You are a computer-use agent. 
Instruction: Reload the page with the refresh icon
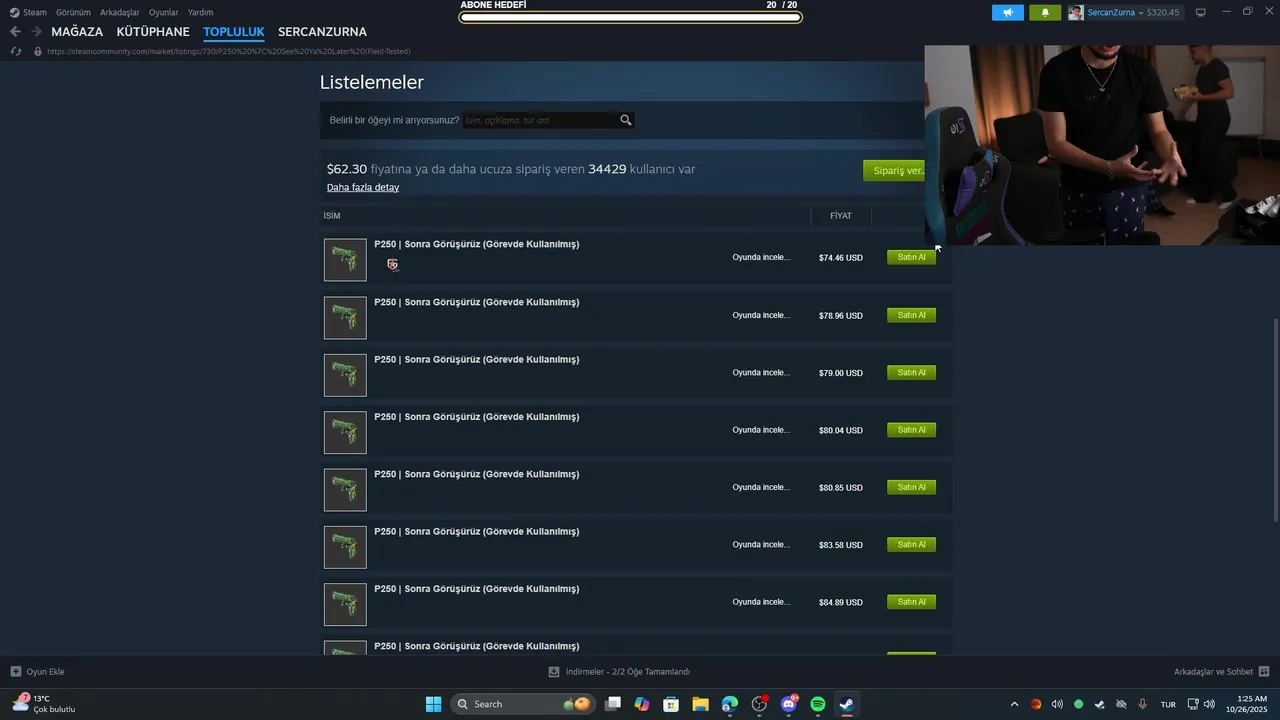pyautogui.click(x=15, y=51)
